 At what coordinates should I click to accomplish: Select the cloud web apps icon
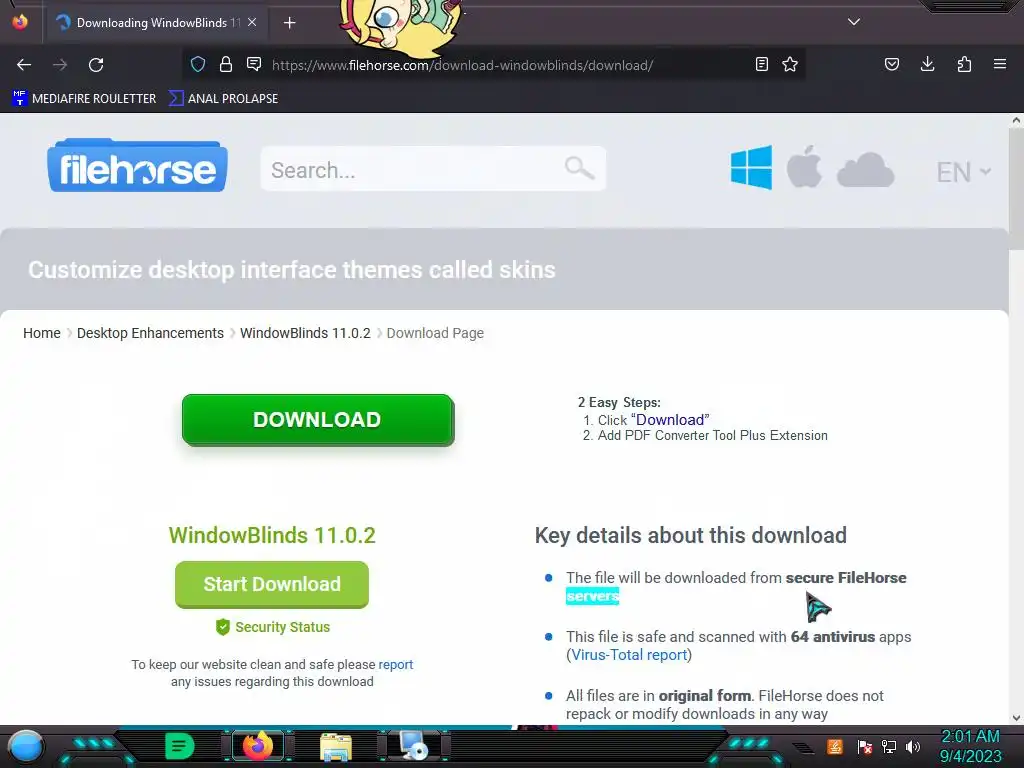tap(865, 170)
